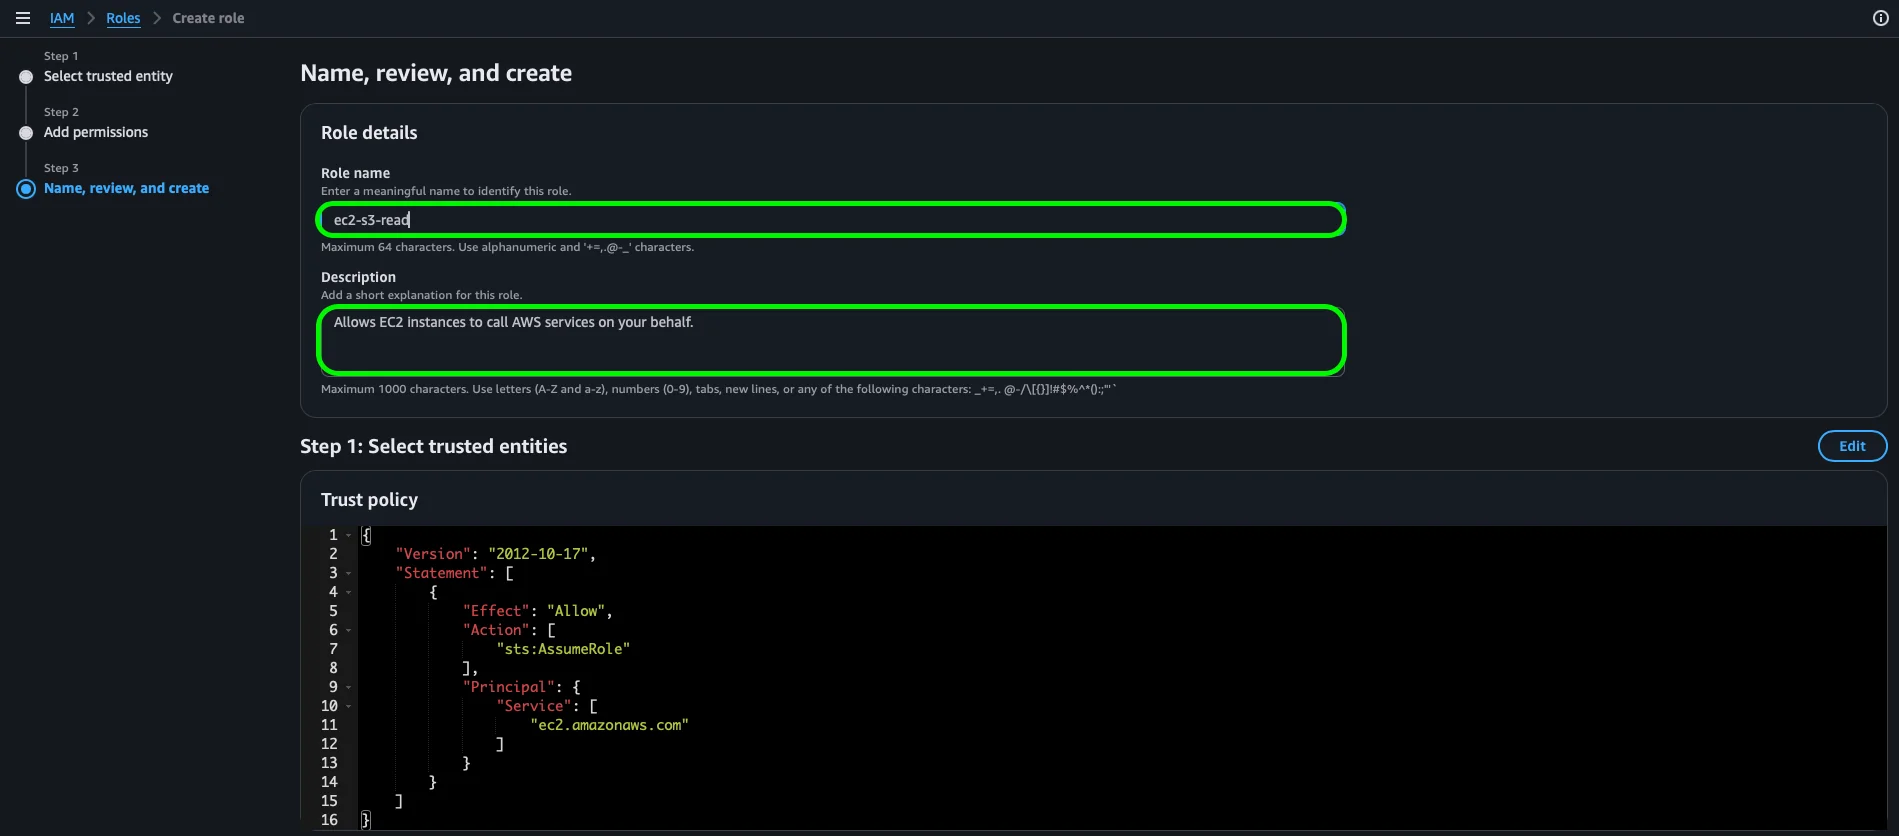The height and width of the screenshot is (836, 1899).
Task: Click the "Effect" key in the policy
Action: pyautogui.click(x=496, y=611)
